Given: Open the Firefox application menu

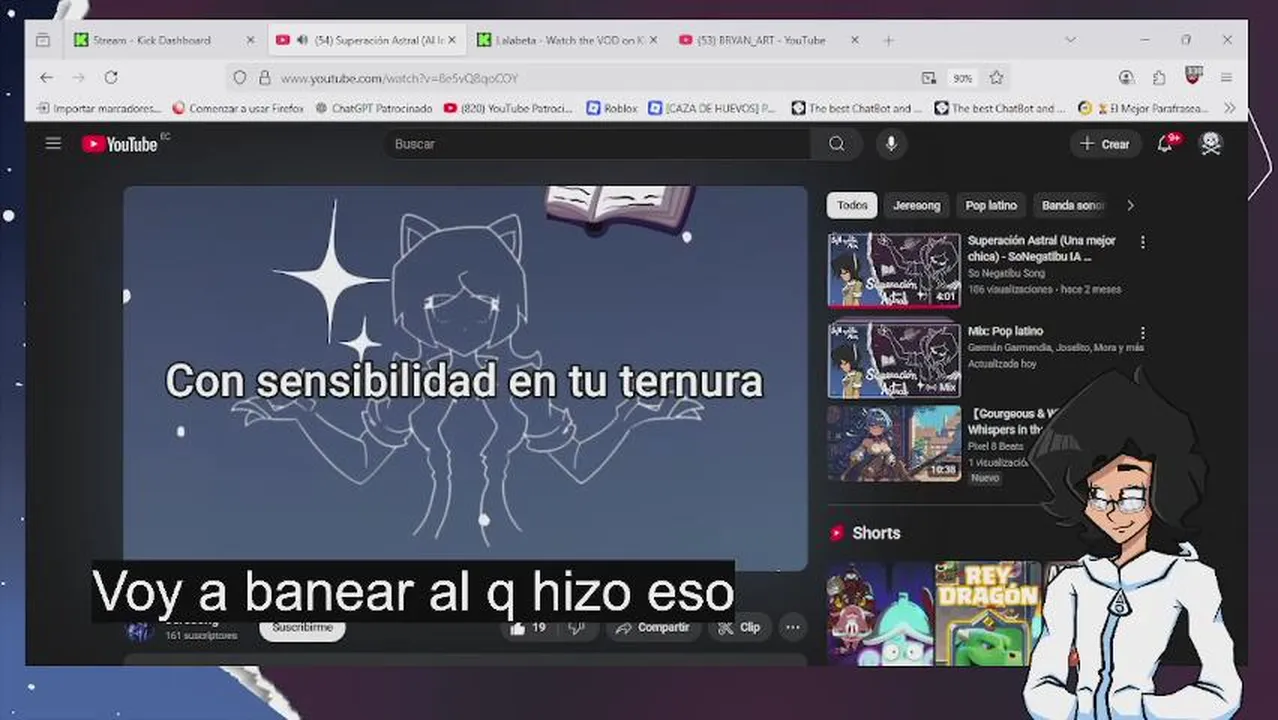Looking at the screenshot, I should point(1226,77).
